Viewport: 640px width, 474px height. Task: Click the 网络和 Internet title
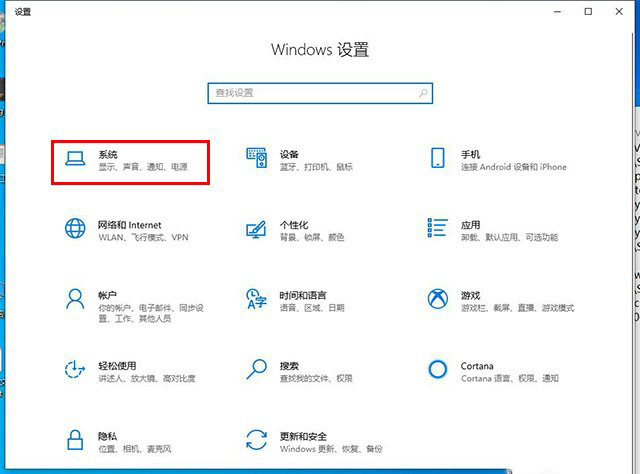pyautogui.click(x=129, y=225)
